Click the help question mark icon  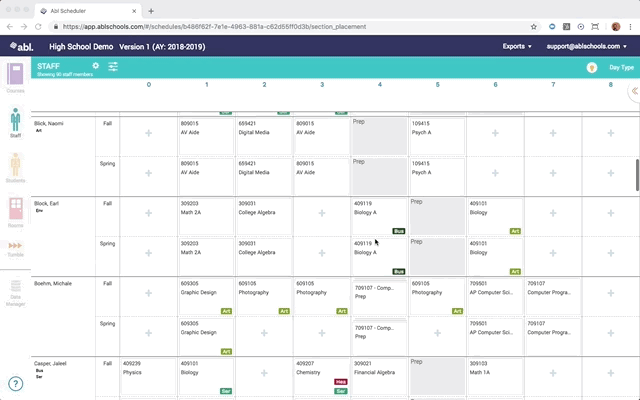coord(16,383)
